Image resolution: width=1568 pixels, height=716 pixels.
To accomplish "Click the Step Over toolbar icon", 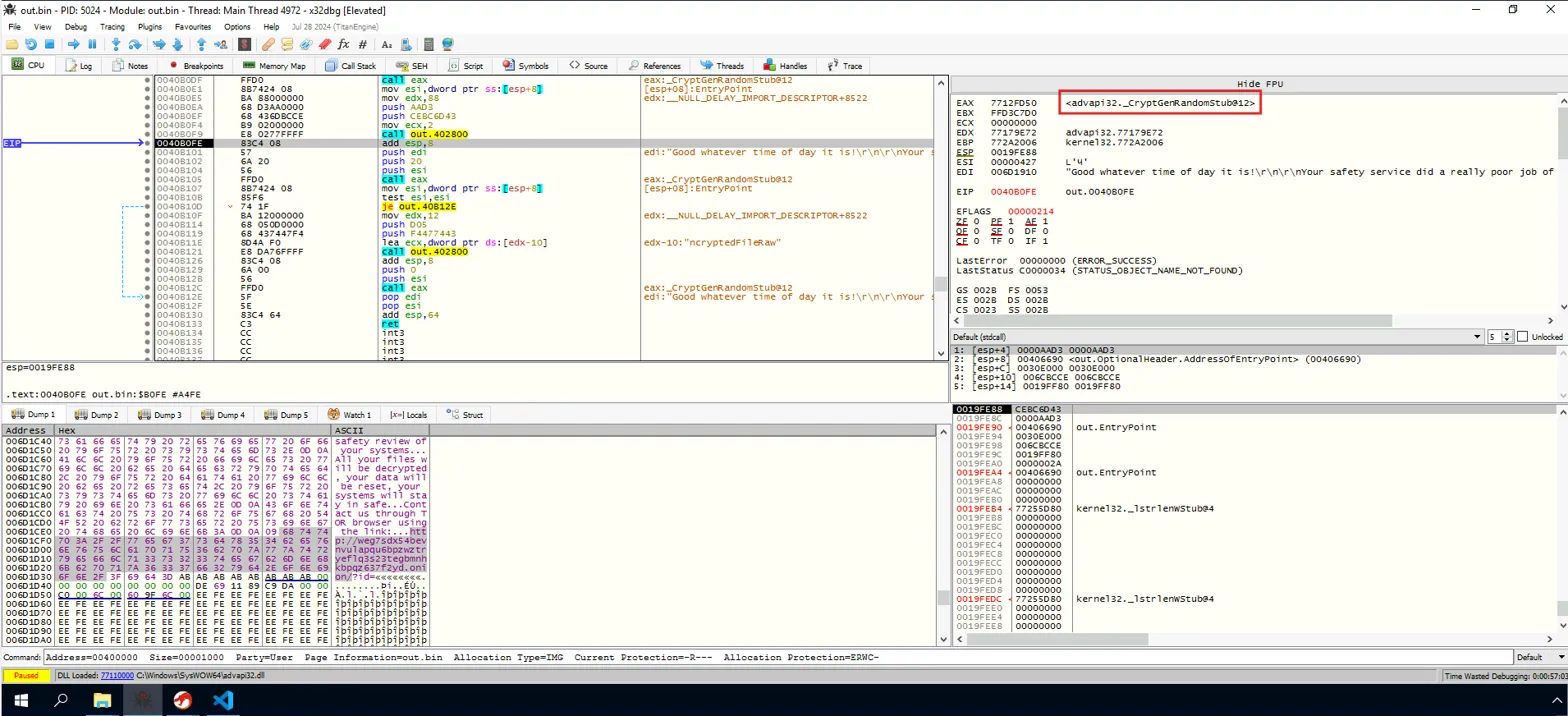I will coord(136,44).
